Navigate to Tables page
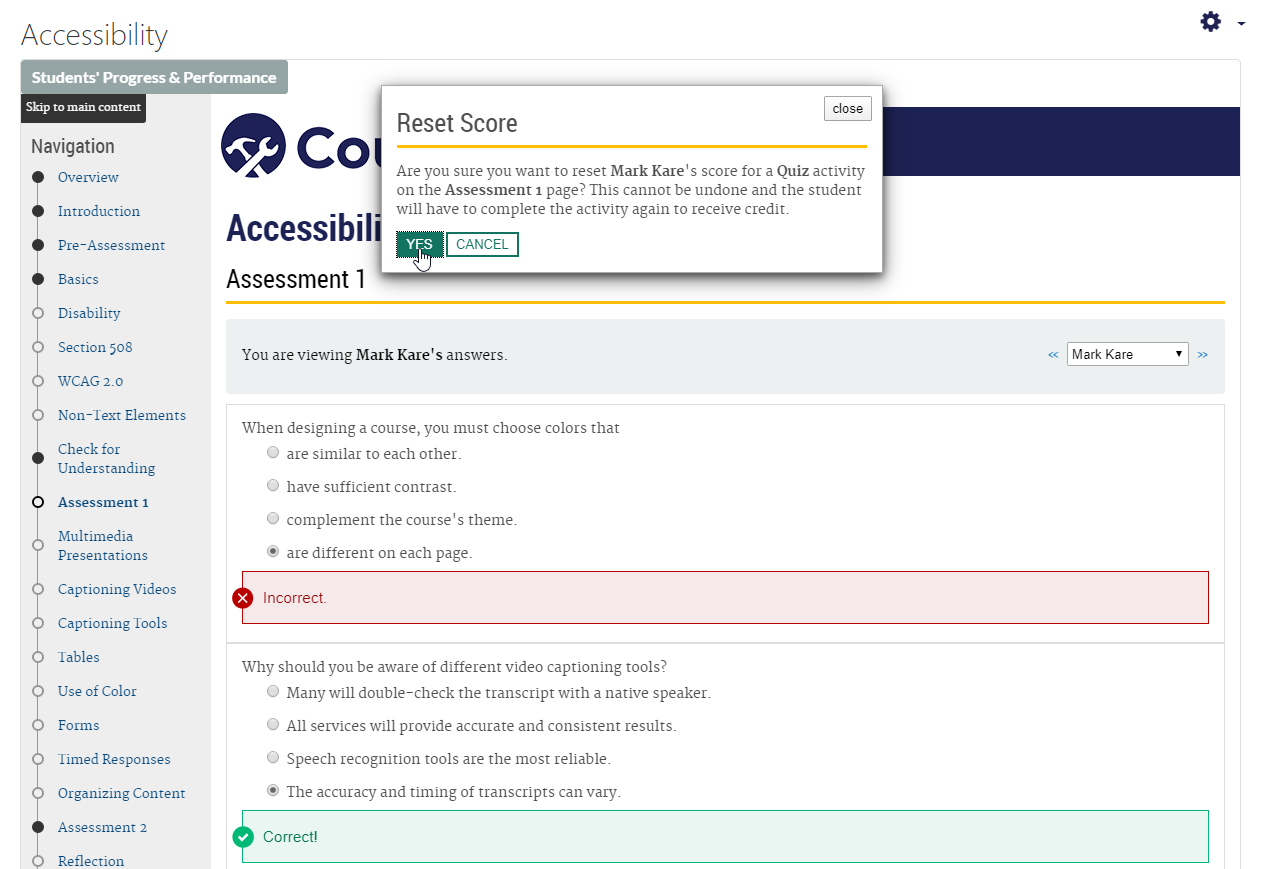Screen dimensions: 1261x869 pos(79,657)
